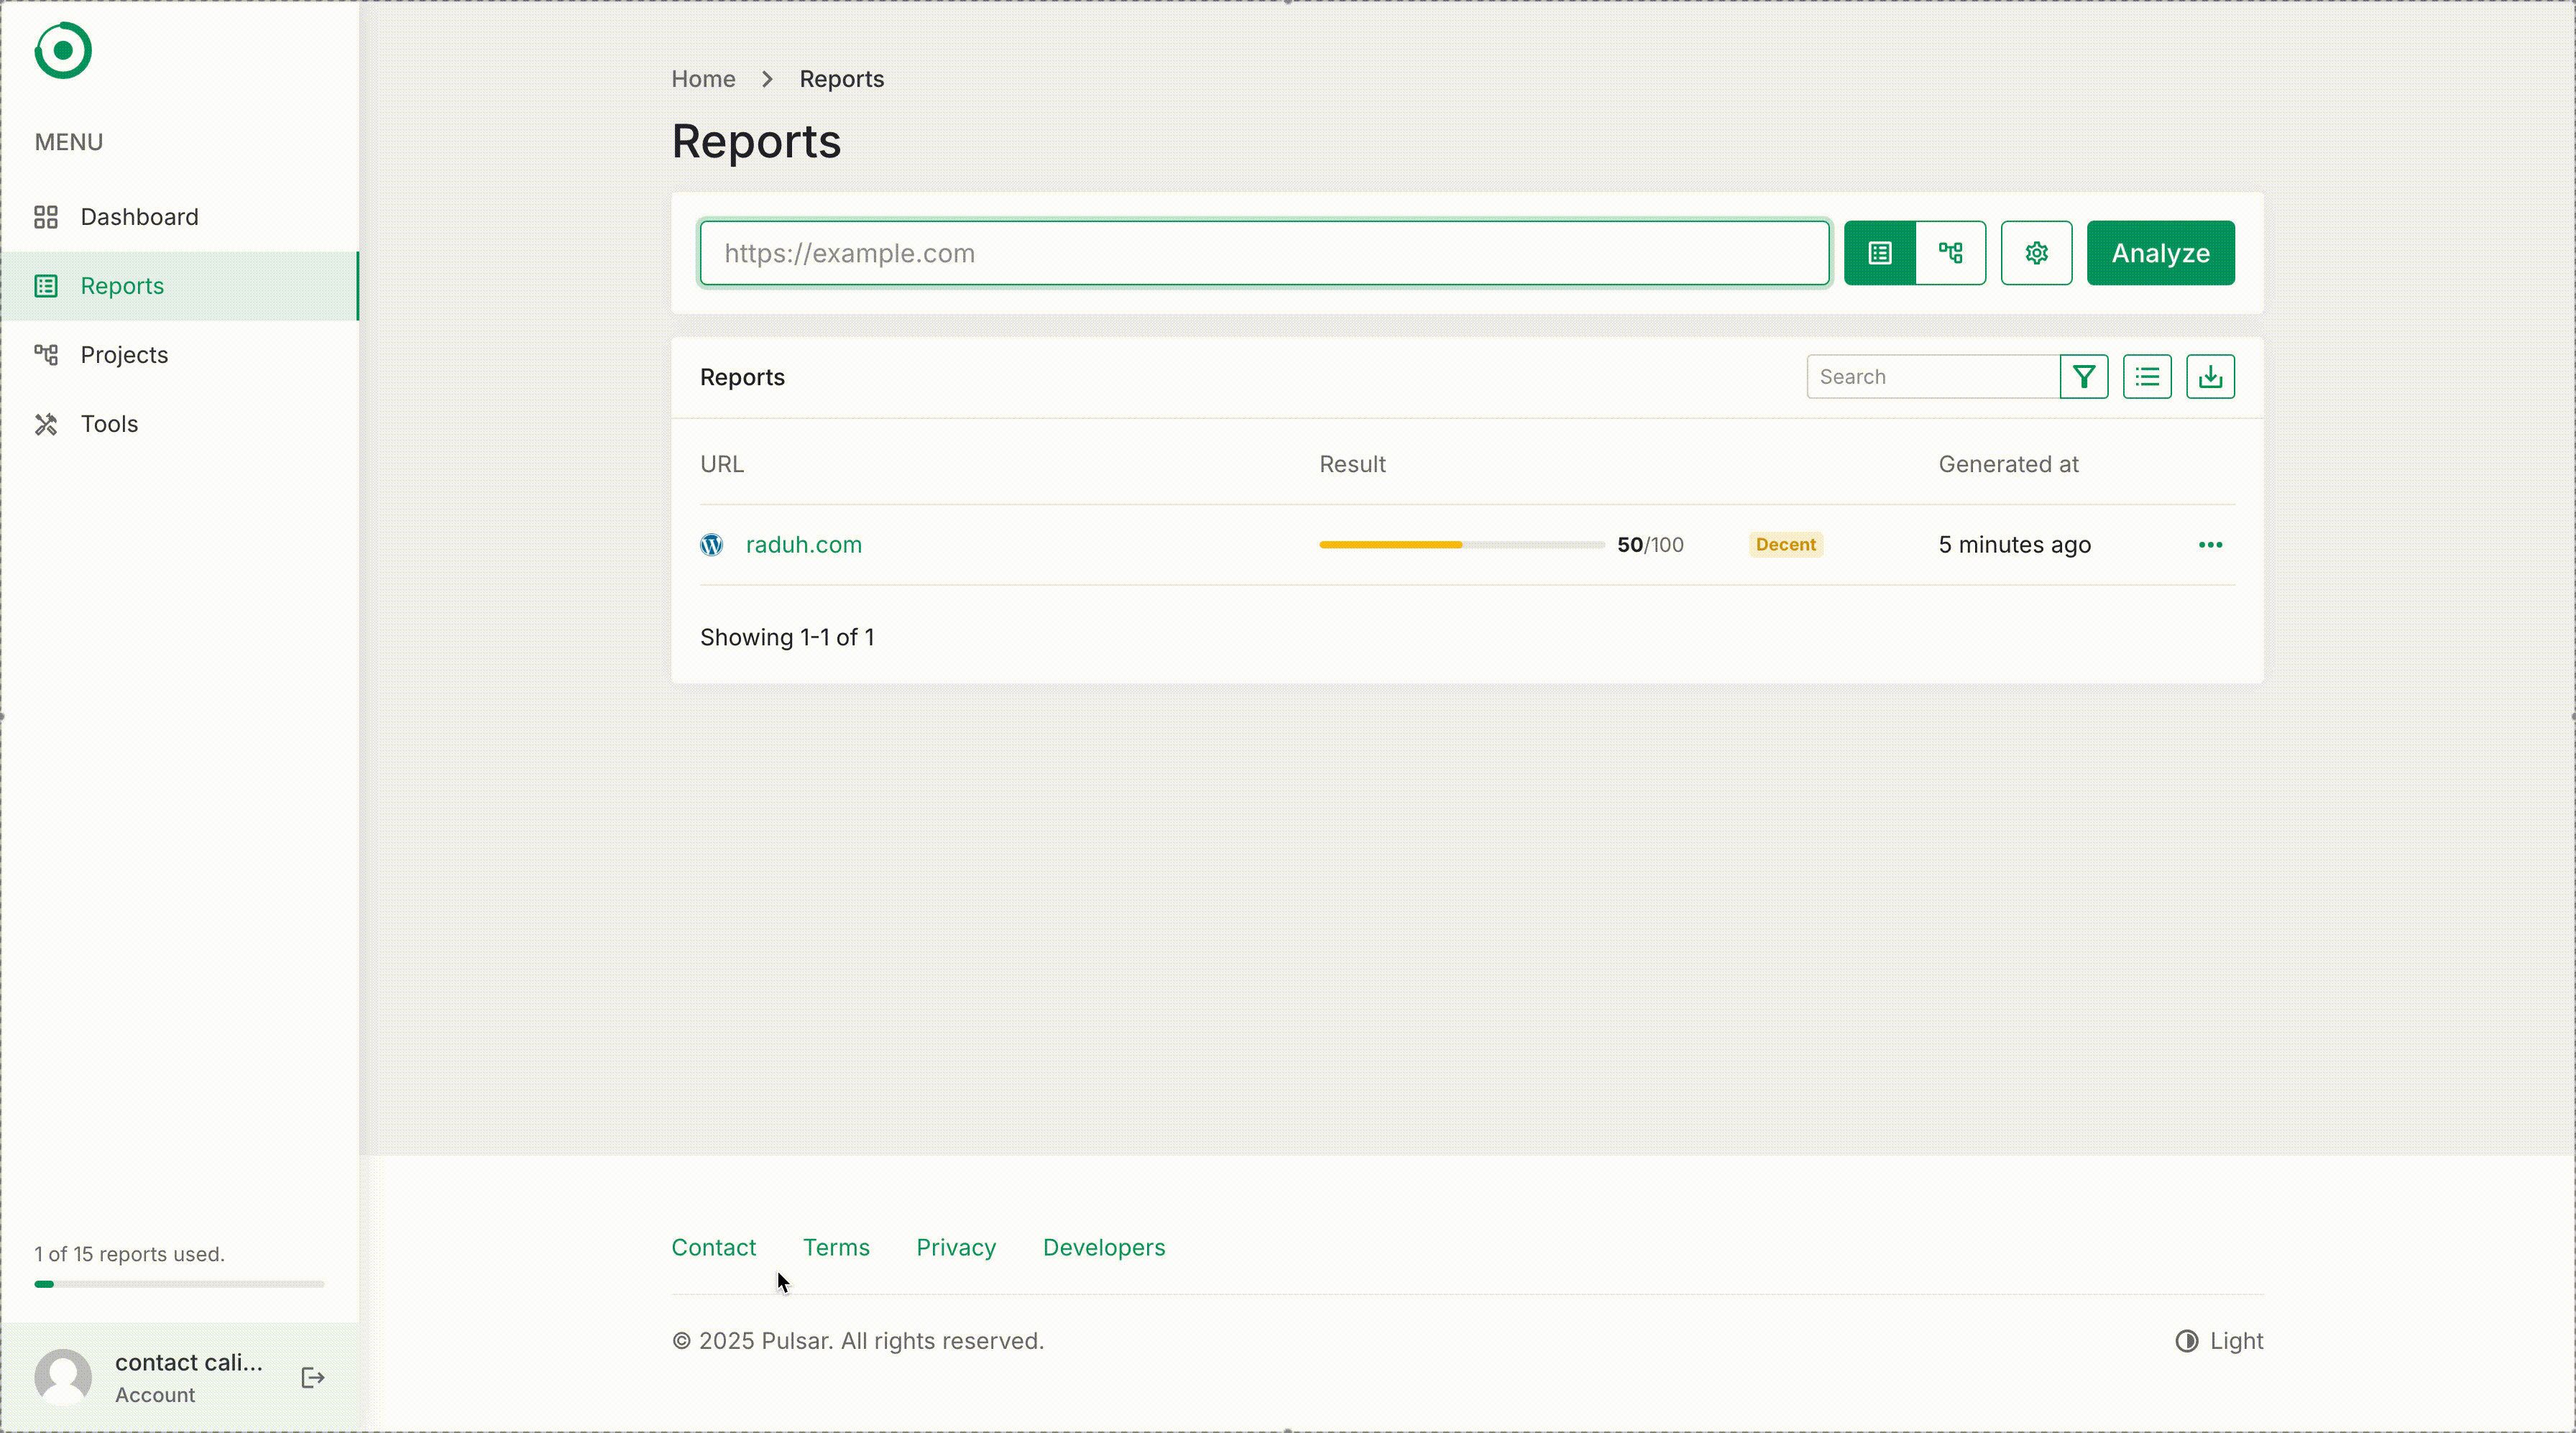Open the Dashboard menu item

tap(180, 217)
